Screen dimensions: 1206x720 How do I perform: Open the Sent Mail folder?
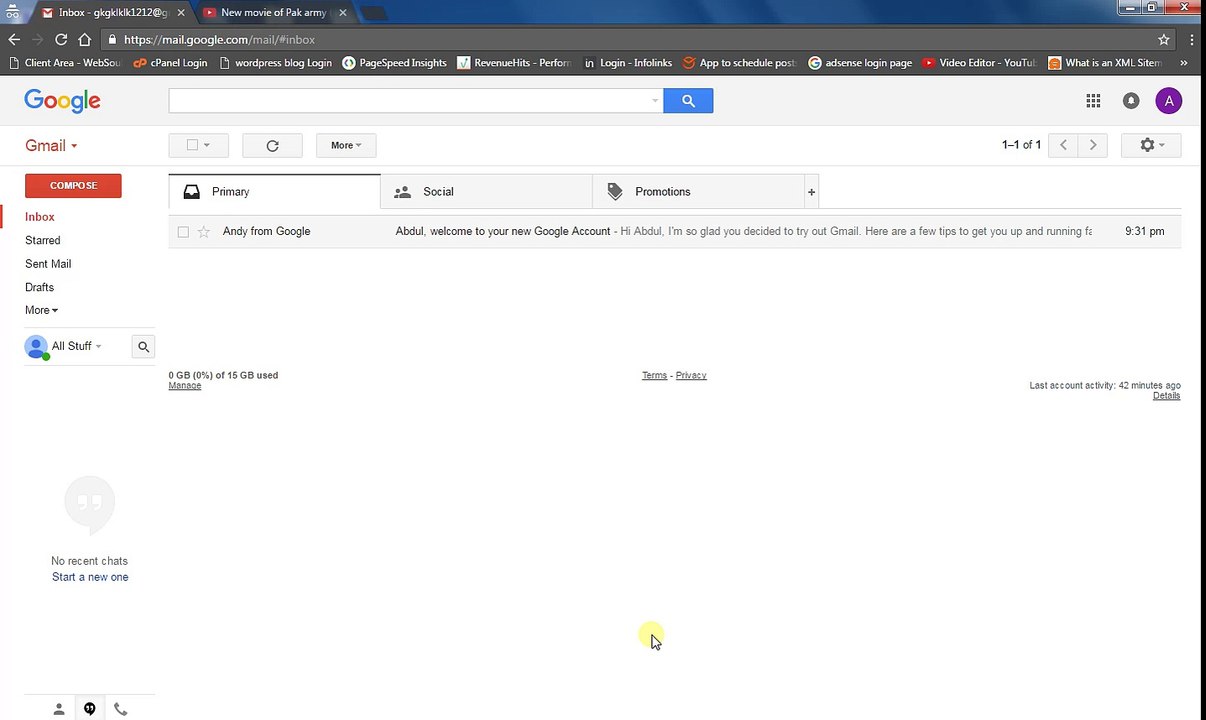[48, 263]
